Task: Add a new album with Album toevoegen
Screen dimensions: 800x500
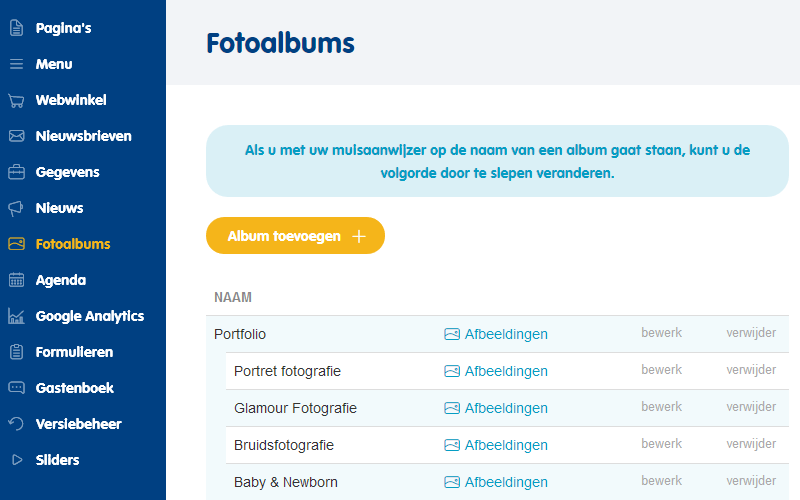Action: pyautogui.click(x=295, y=236)
